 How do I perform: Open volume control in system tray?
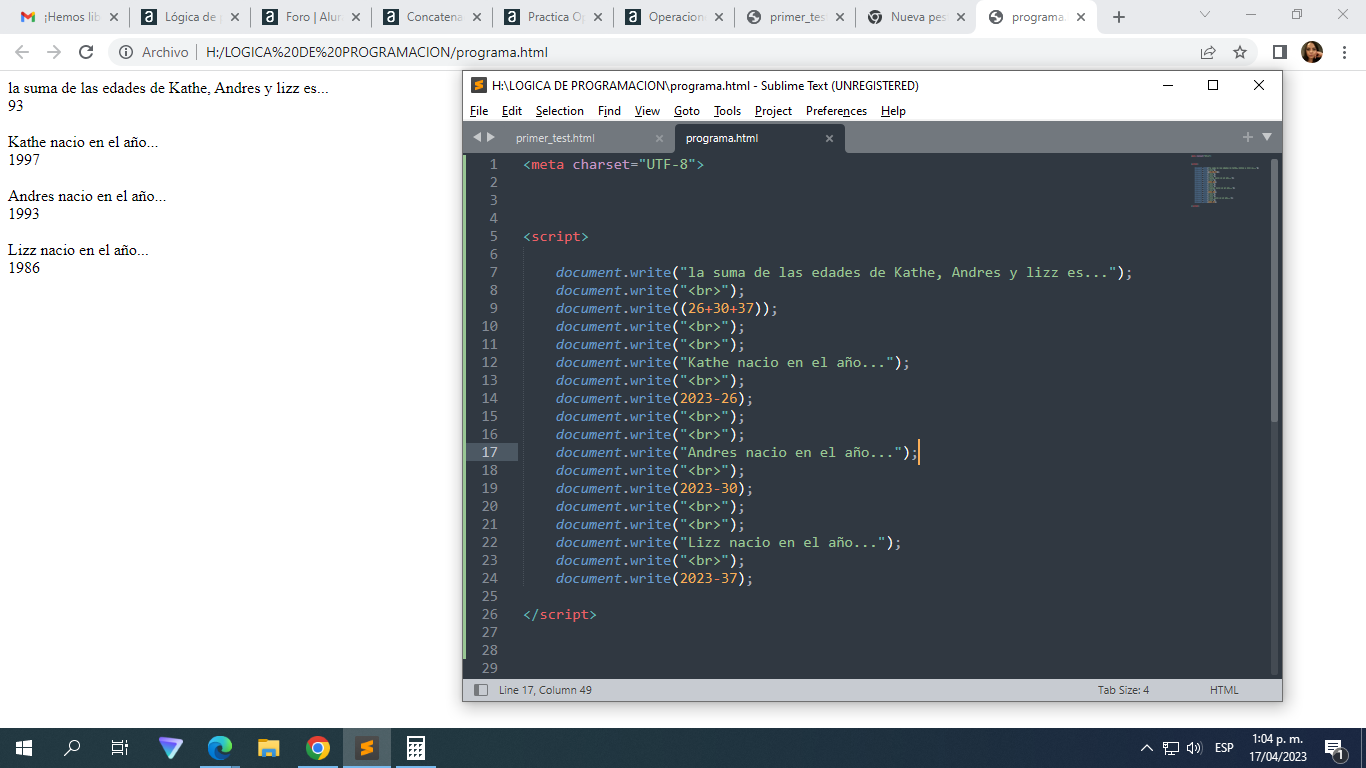click(1194, 748)
